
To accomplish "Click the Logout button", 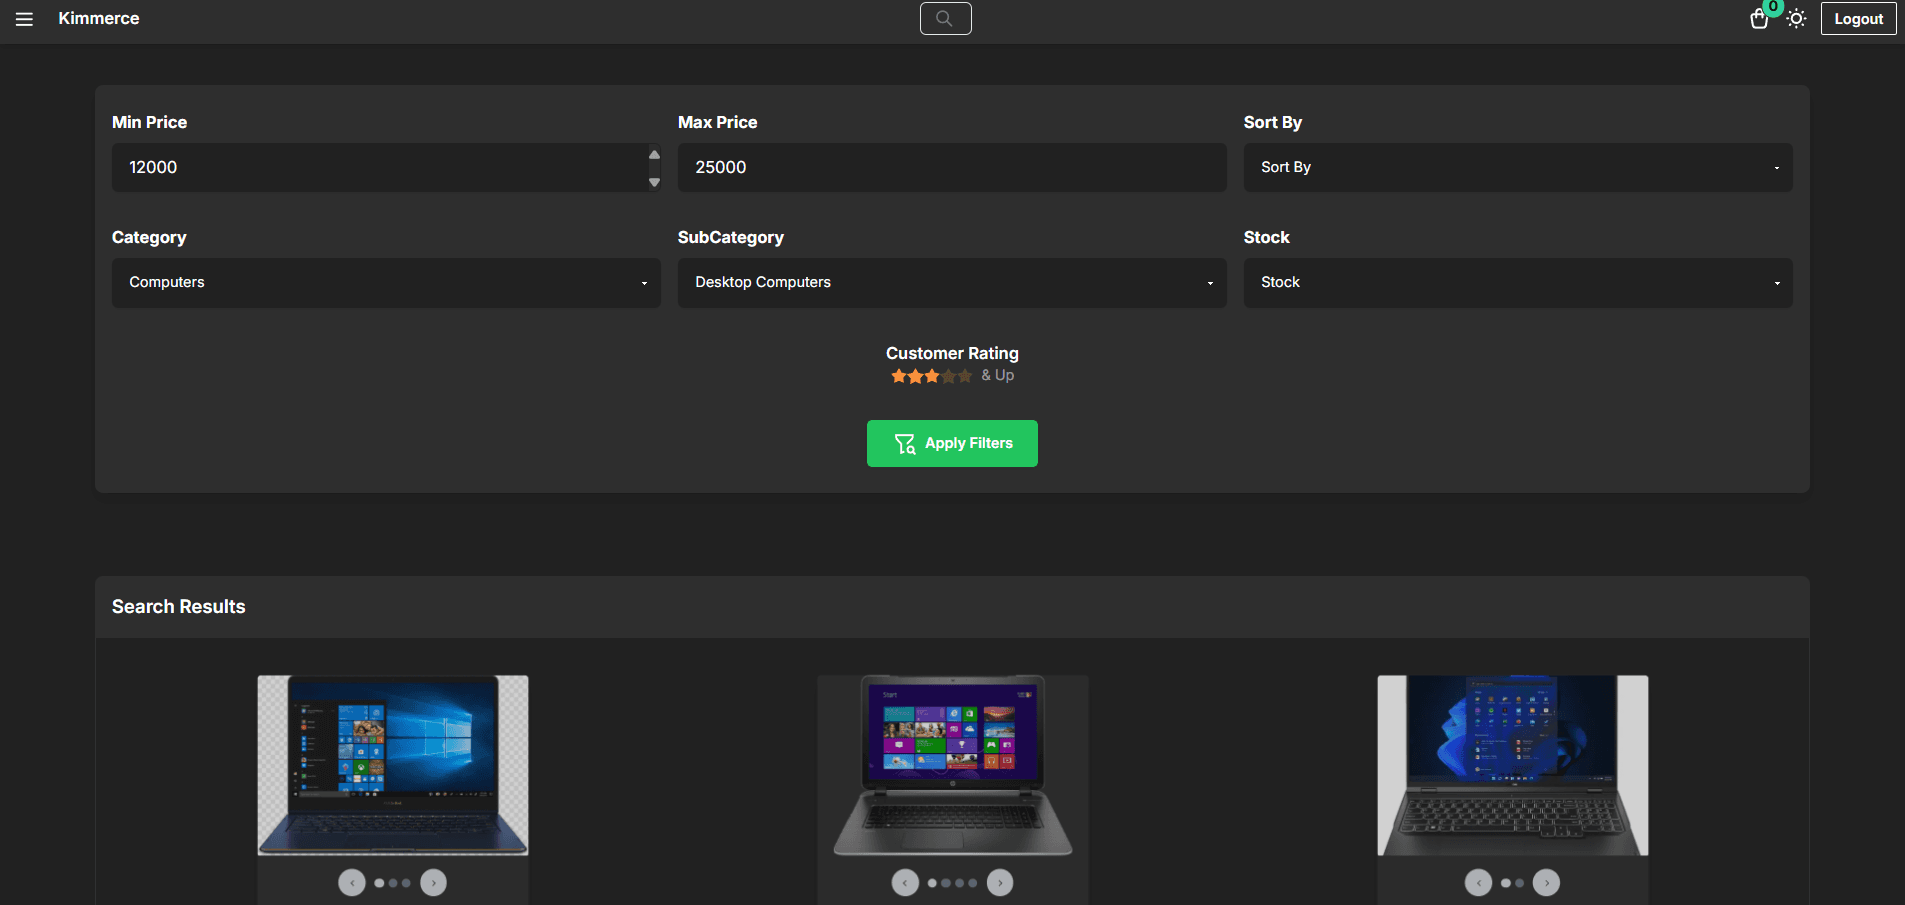I will pyautogui.click(x=1857, y=18).
